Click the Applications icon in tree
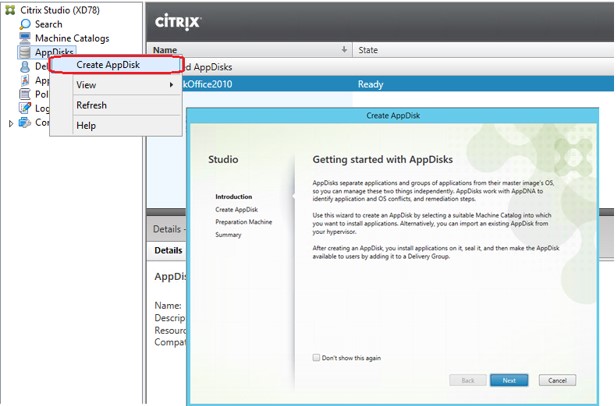Viewport: 616px width, 406px height. click(26, 80)
